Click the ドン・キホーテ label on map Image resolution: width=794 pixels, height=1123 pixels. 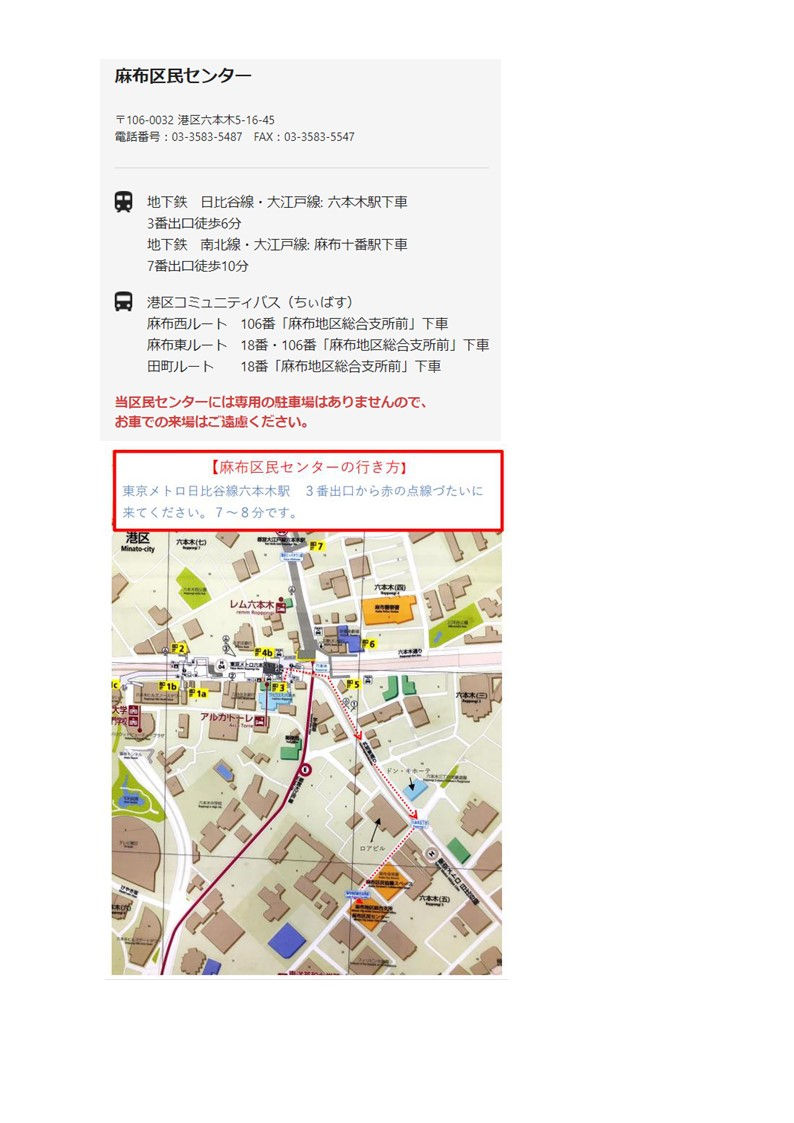pyautogui.click(x=408, y=770)
